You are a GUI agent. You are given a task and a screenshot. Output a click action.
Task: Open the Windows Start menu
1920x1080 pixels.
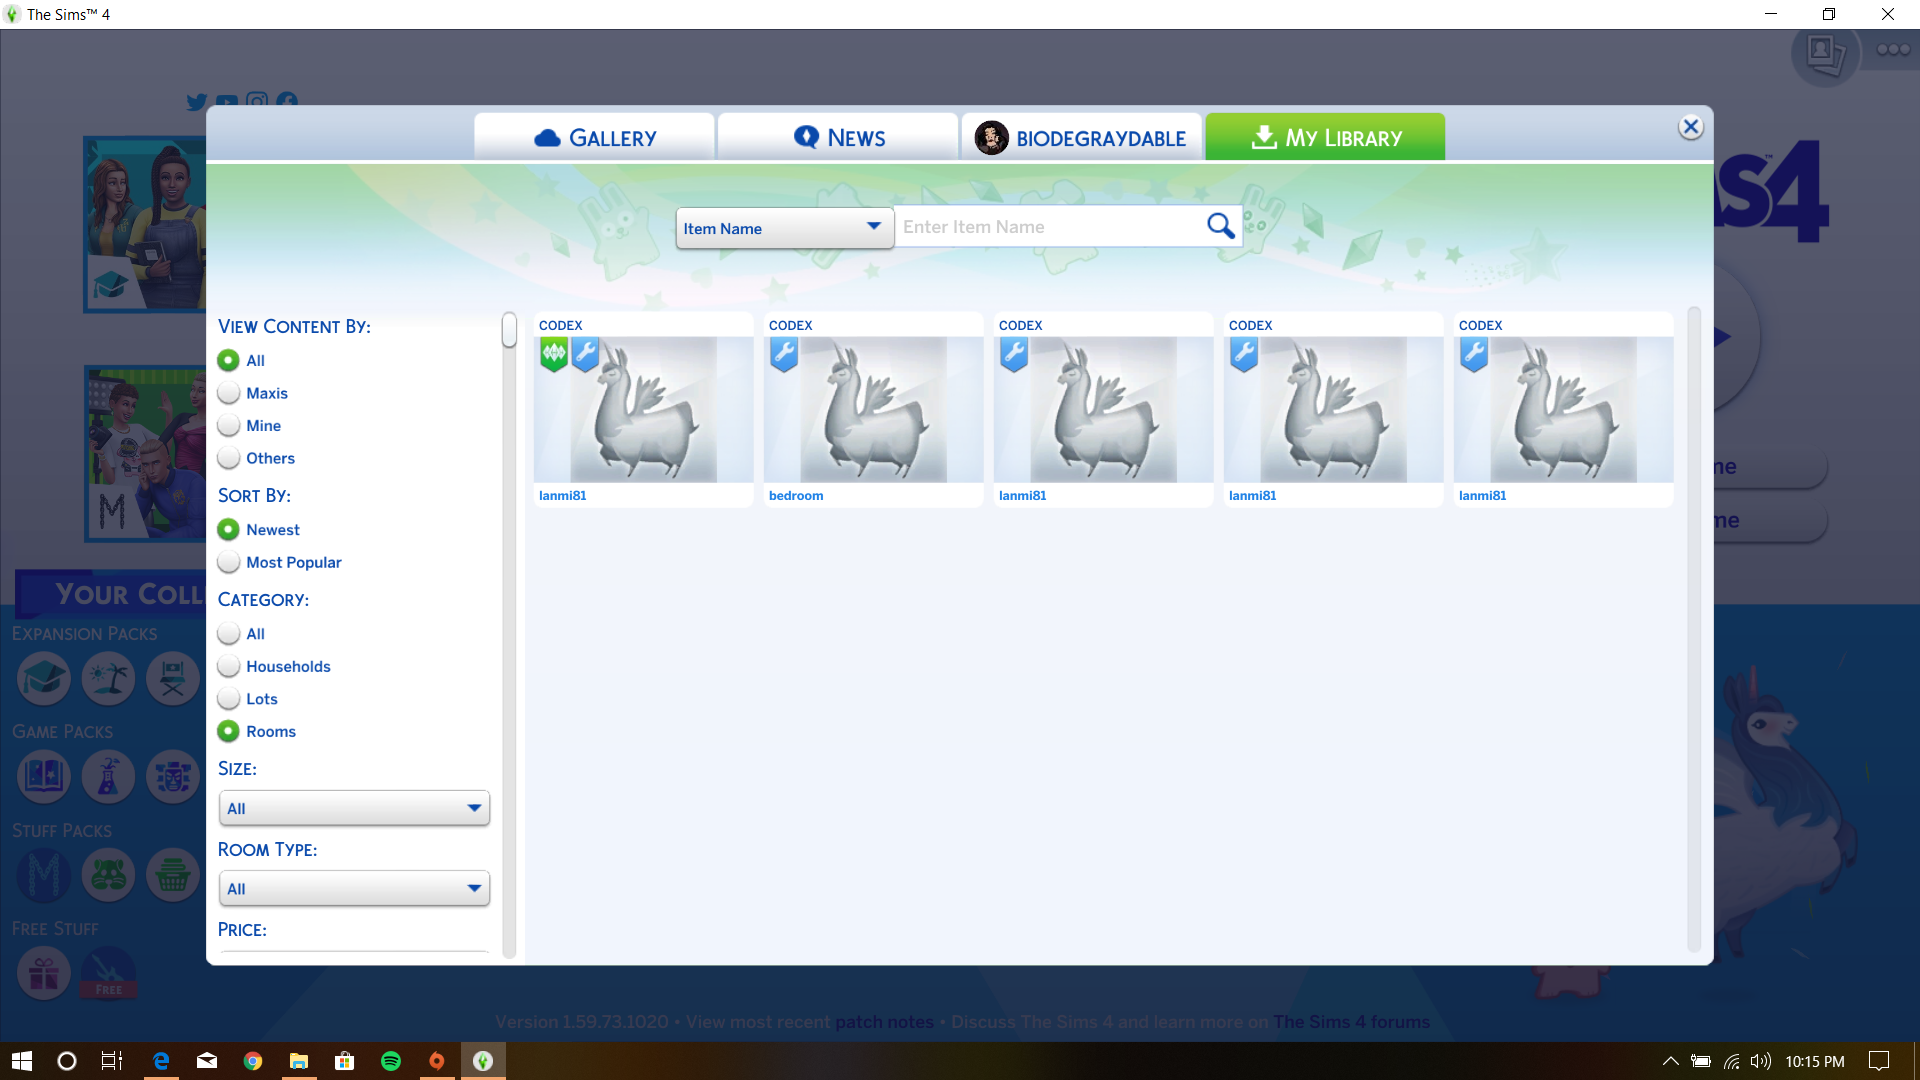[22, 1061]
